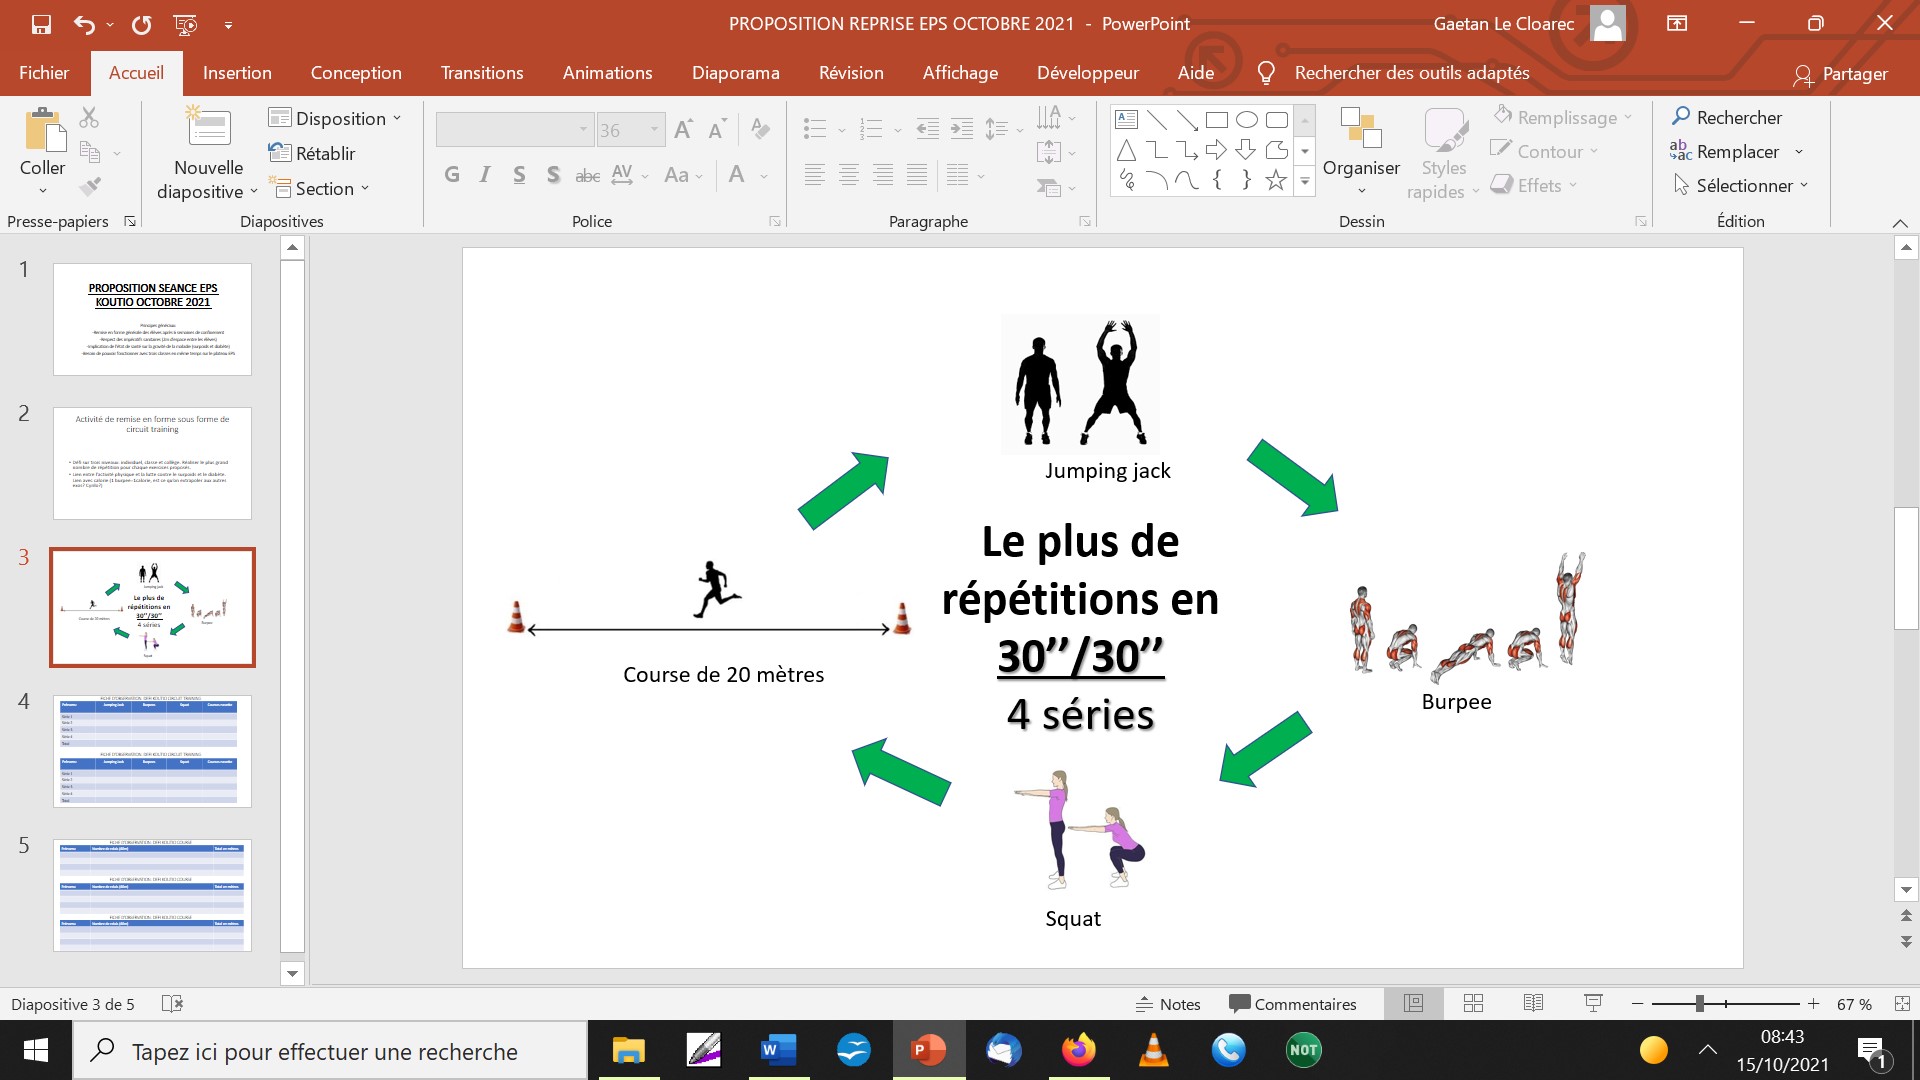Click the zoom slider handle
This screenshot has height=1080, width=1920.
[x=1699, y=1003]
